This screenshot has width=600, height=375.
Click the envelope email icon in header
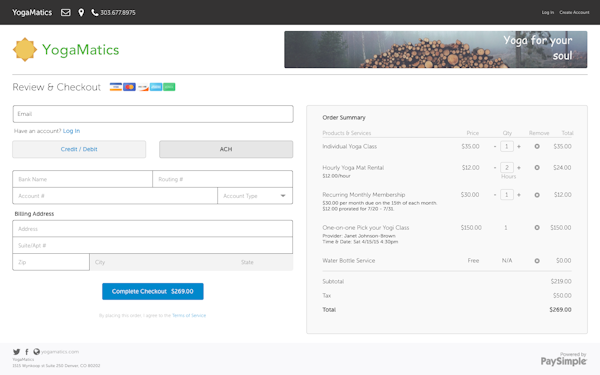[65, 13]
